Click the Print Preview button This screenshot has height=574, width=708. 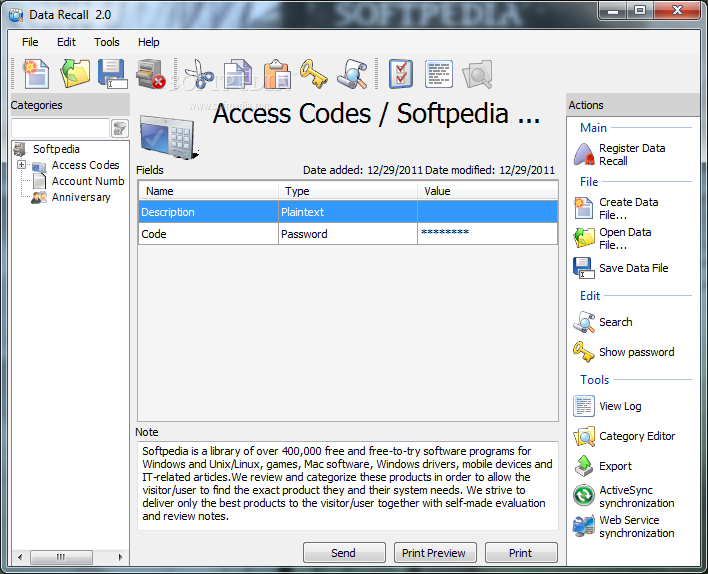click(435, 553)
